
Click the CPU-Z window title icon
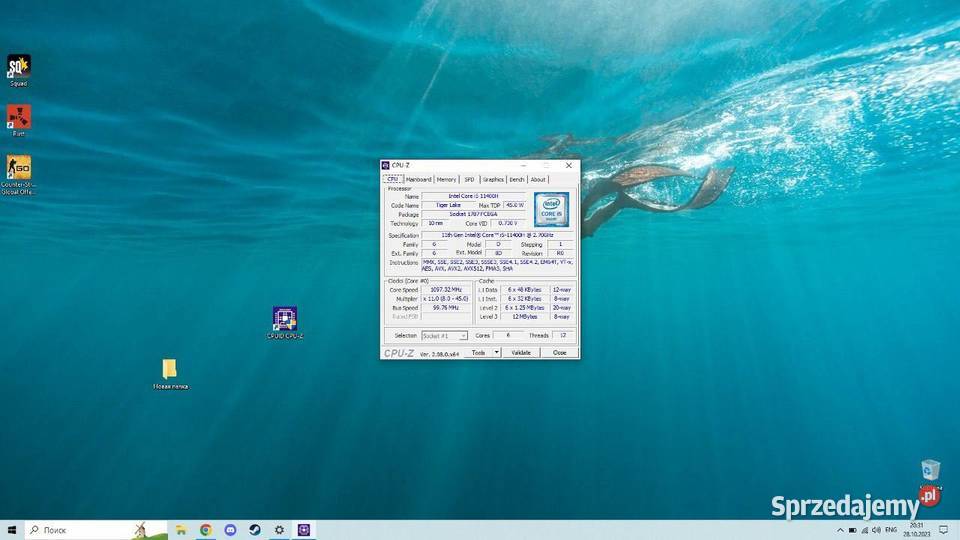[x=385, y=165]
